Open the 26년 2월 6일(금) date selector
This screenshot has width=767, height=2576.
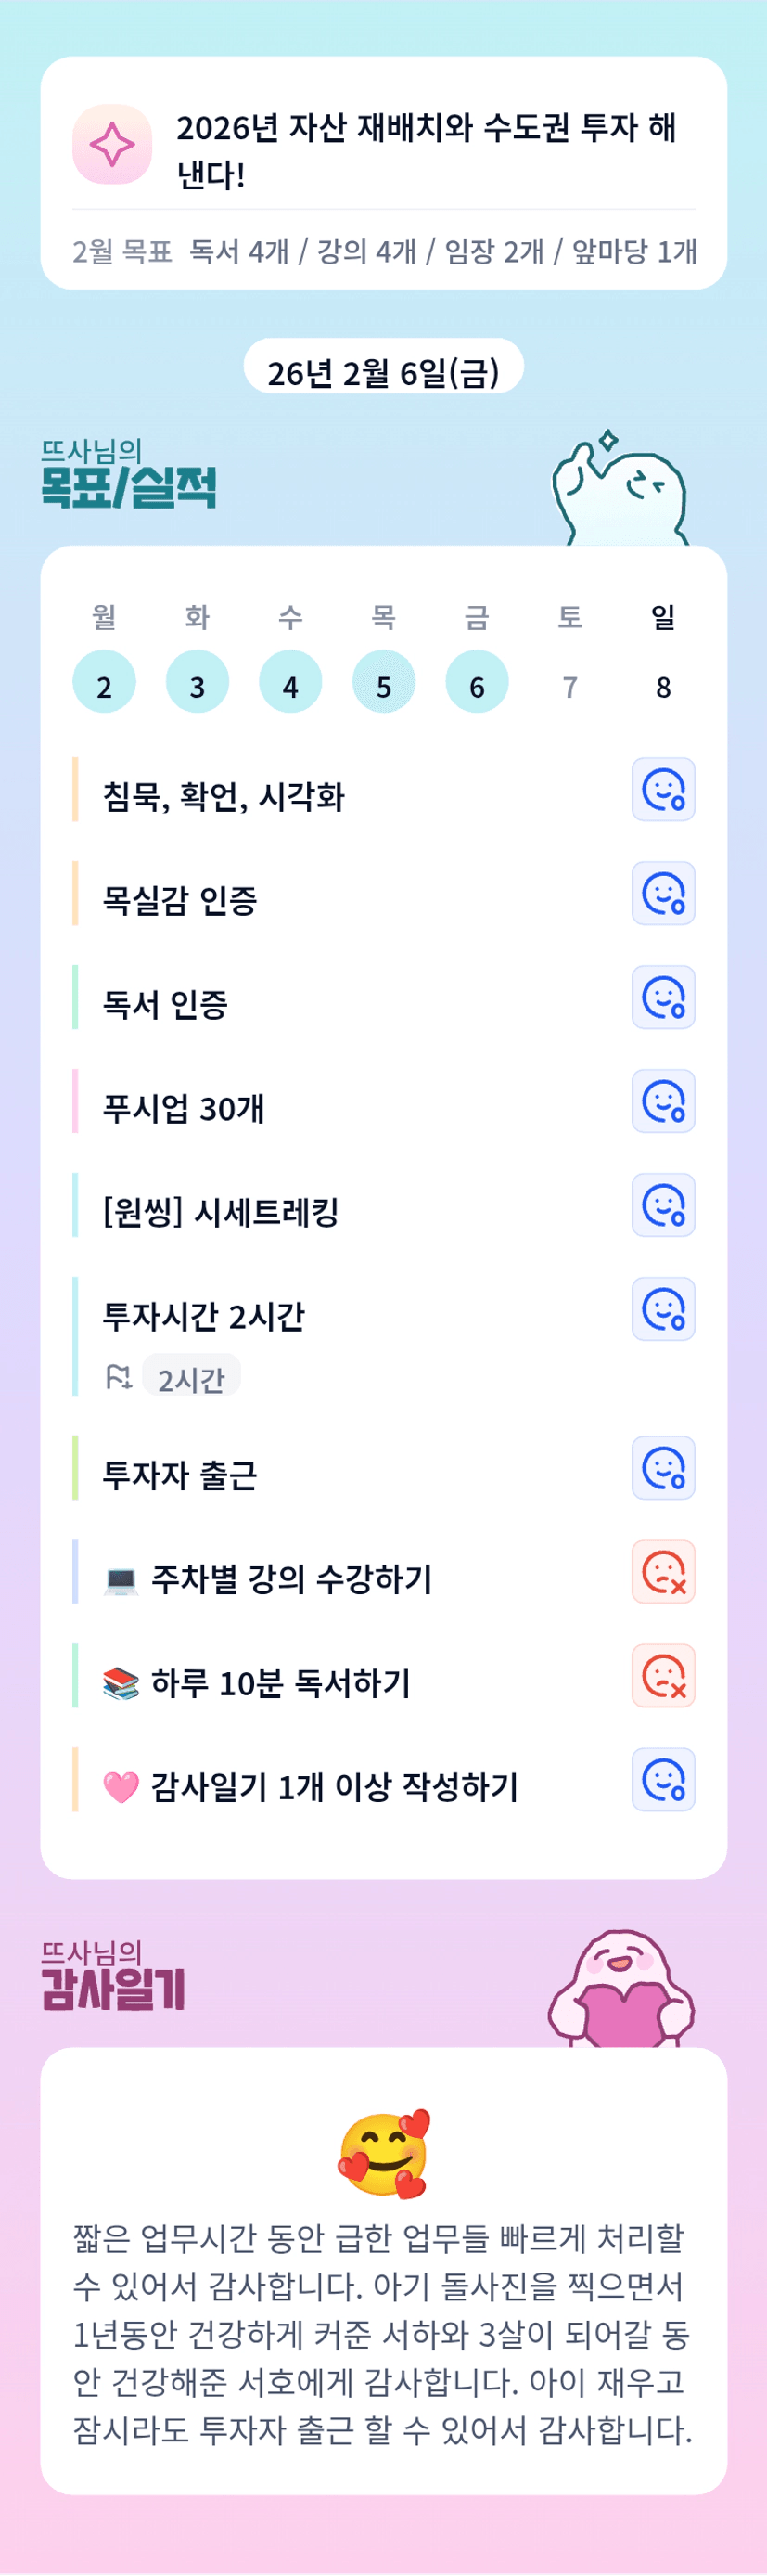[383, 372]
